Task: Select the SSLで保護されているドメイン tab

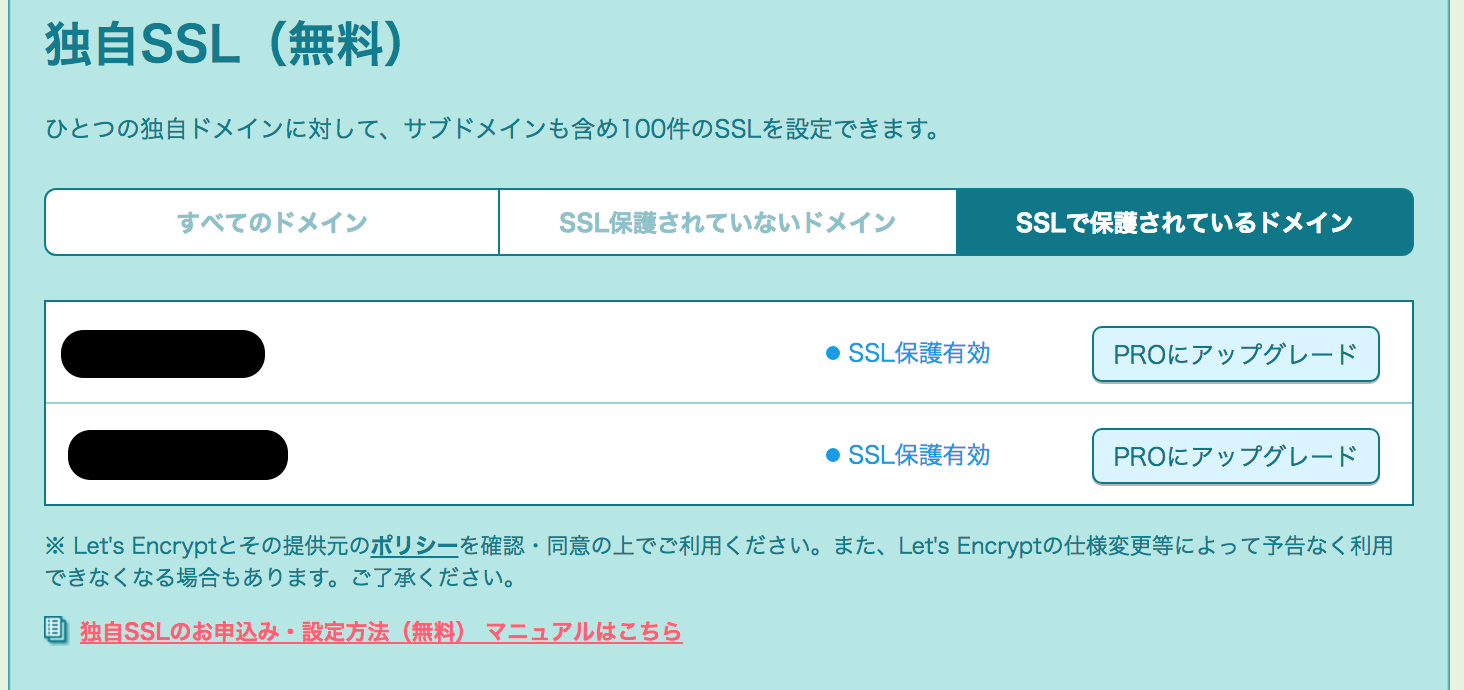Action: (x=1185, y=222)
